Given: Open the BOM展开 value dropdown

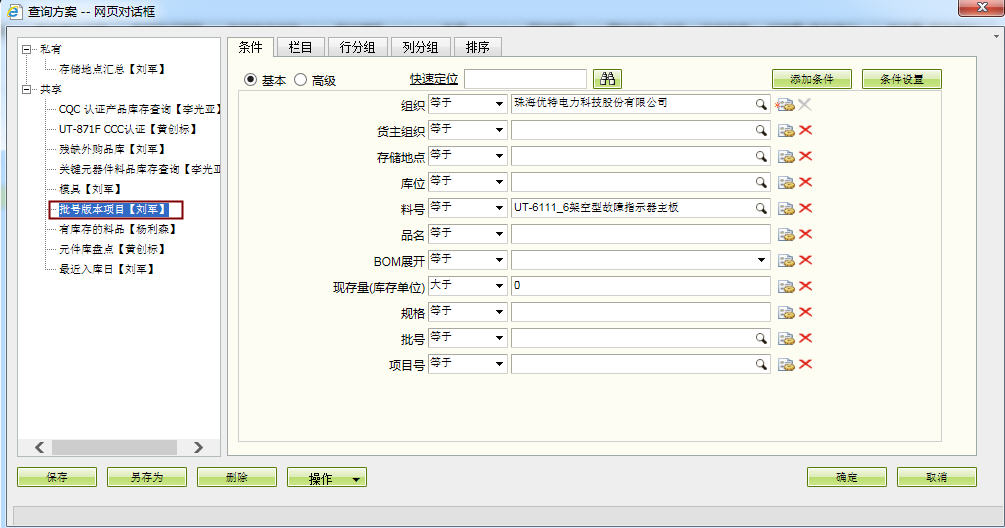Looking at the screenshot, I should pos(761,260).
